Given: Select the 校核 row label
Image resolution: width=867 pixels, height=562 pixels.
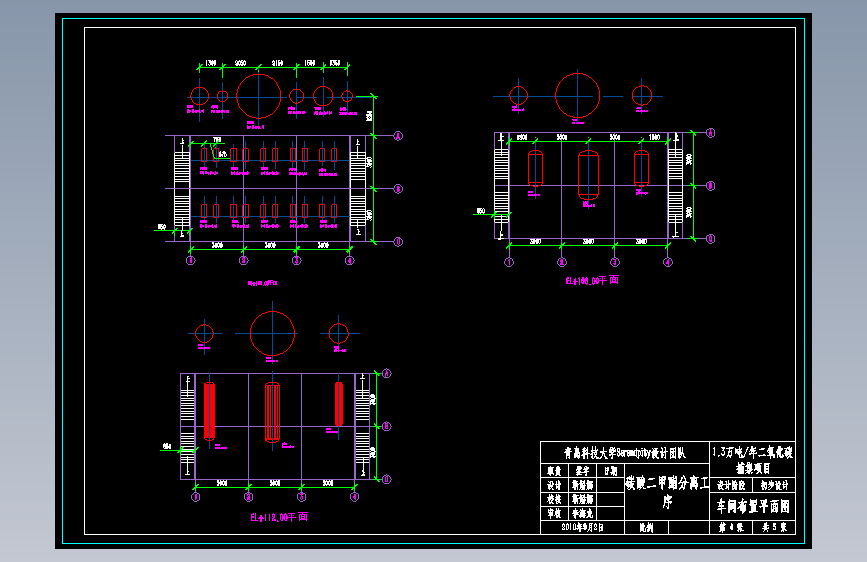Looking at the screenshot, I should click(x=554, y=499).
